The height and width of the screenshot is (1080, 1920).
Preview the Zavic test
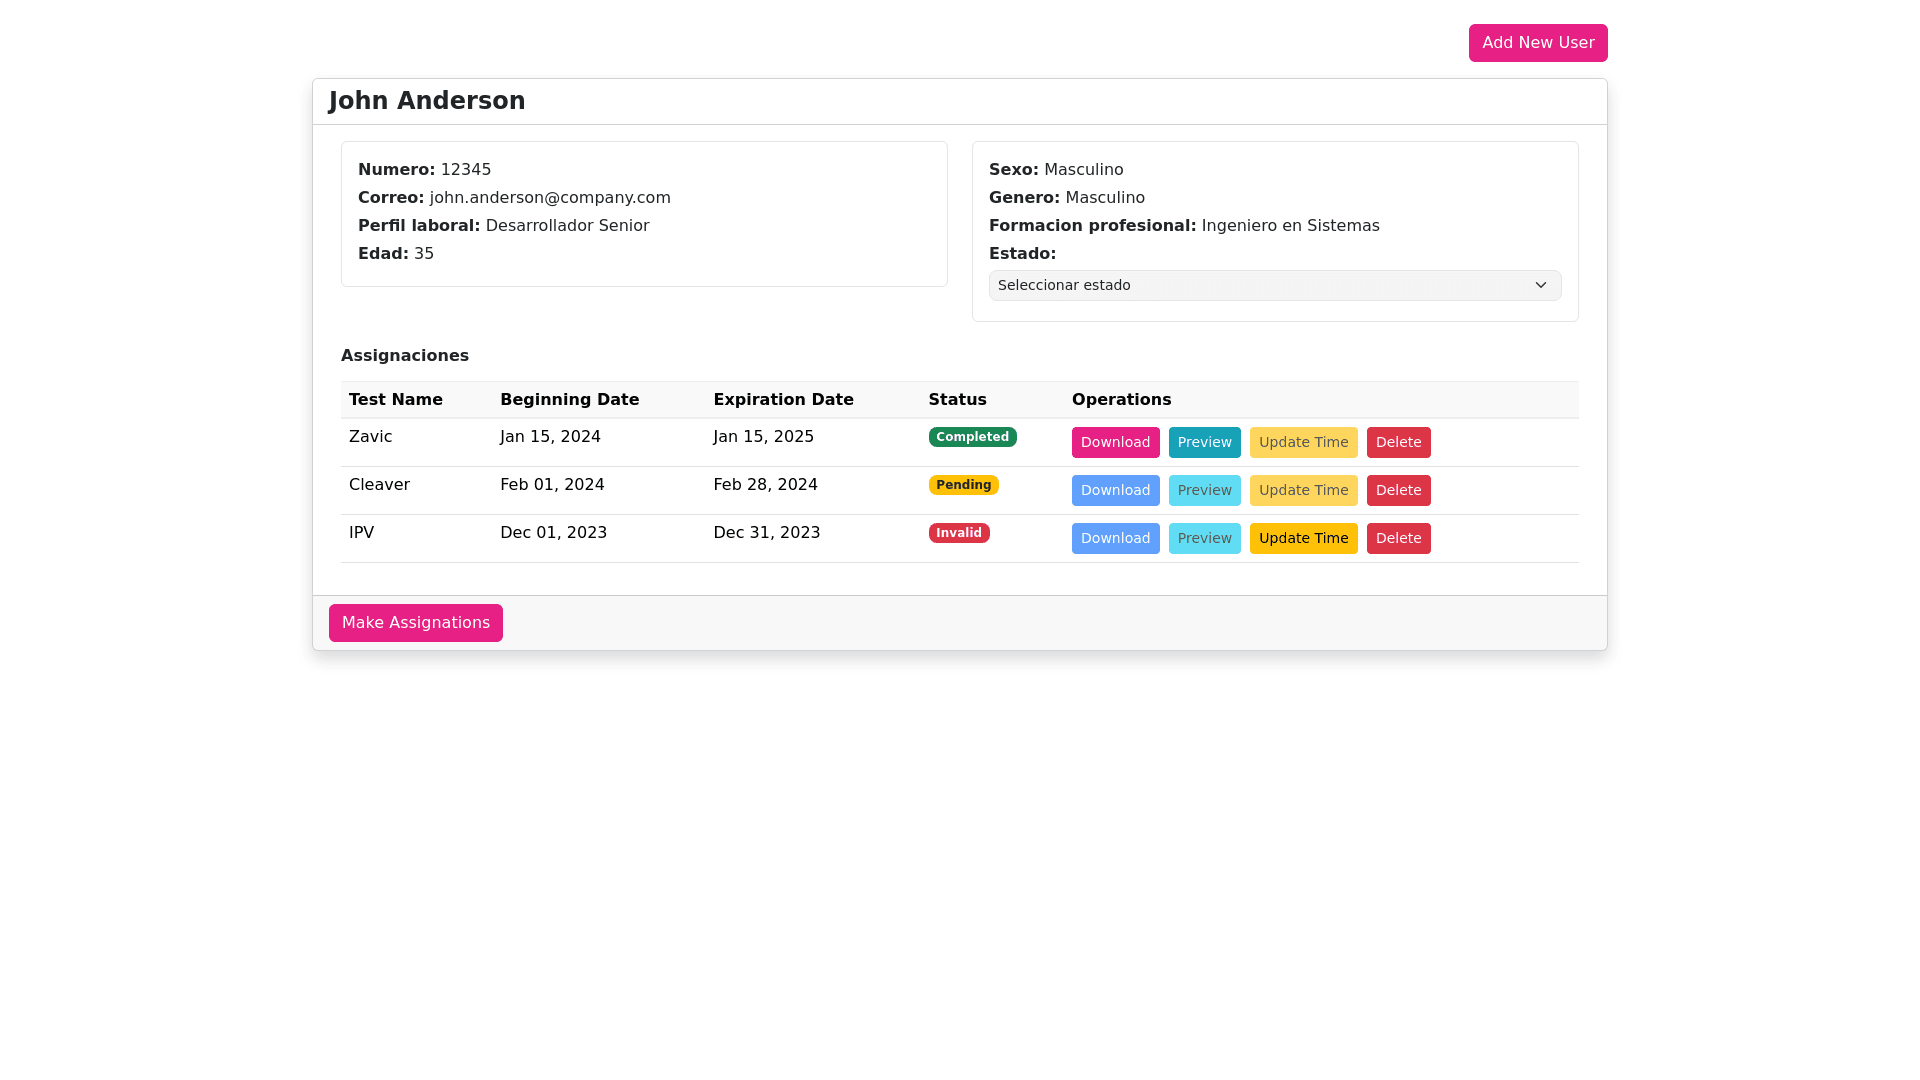1204,443
